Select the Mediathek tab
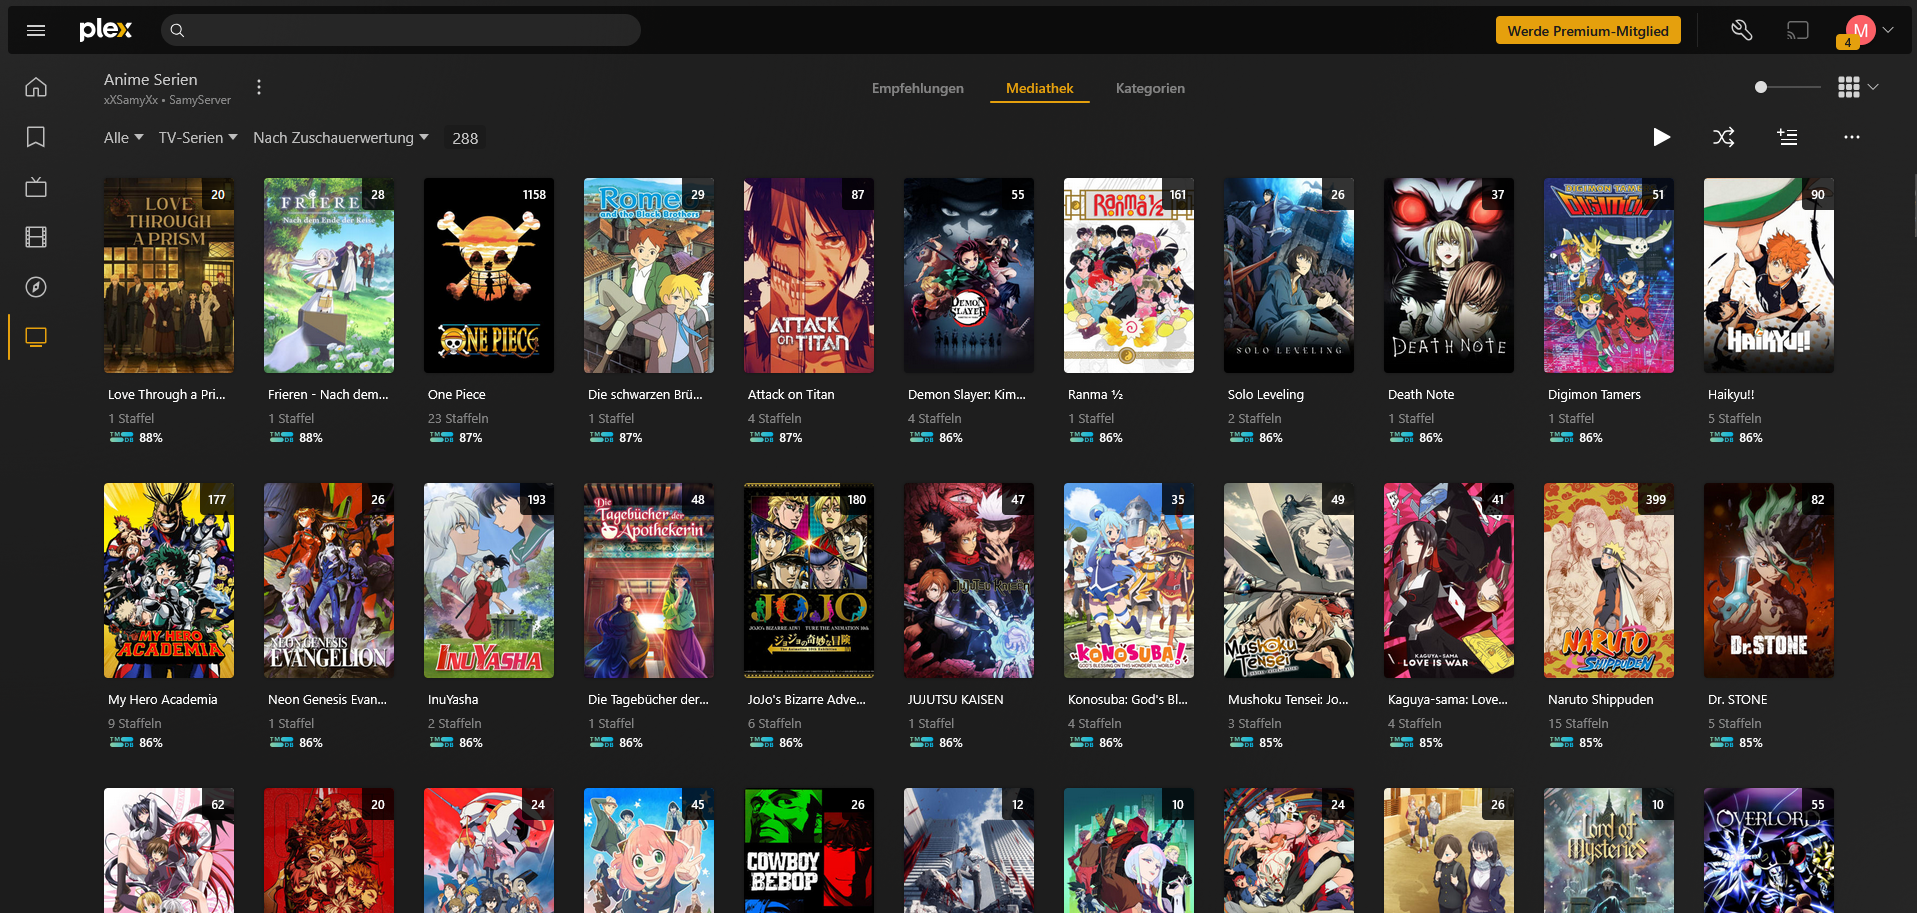The image size is (1917, 913). pyautogui.click(x=1040, y=88)
